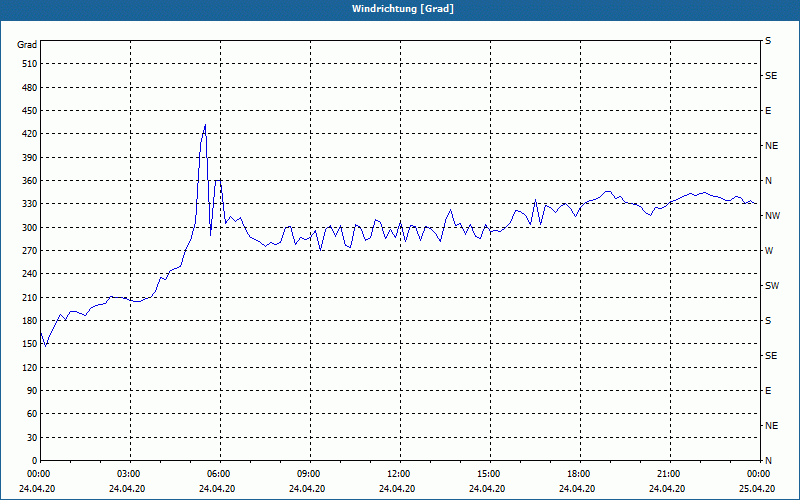This screenshot has width=800, height=500.
Task: Select the NE compass label between 390 and 420
Action: pyautogui.click(x=771, y=146)
